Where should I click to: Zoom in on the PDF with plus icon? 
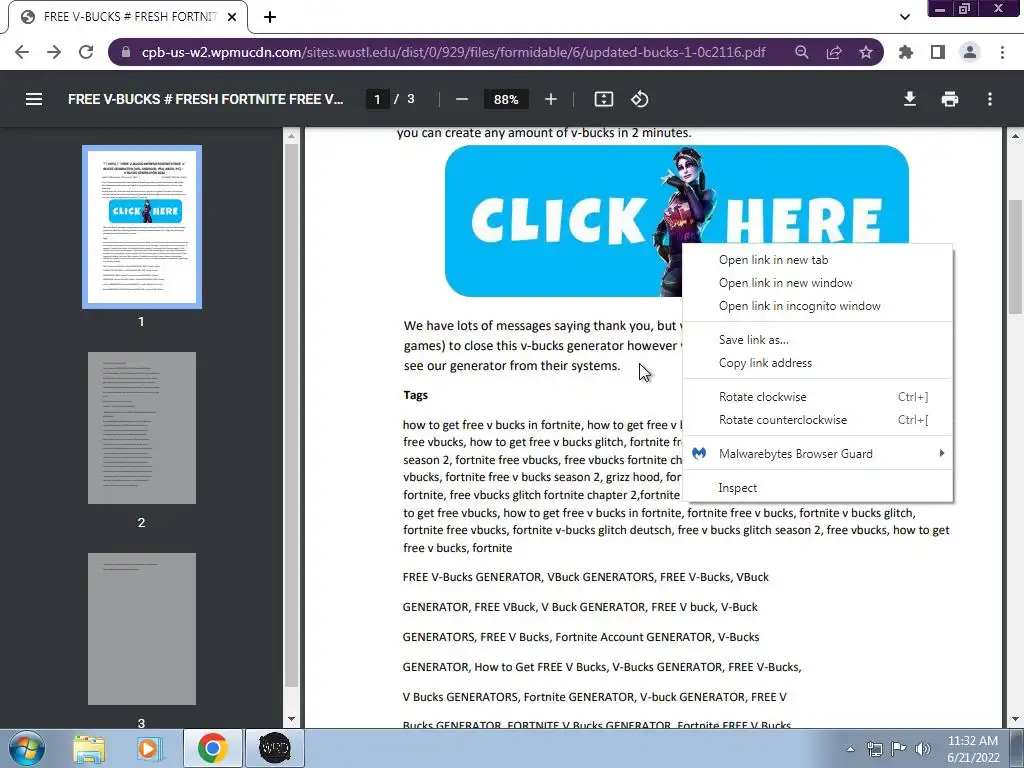[551, 99]
